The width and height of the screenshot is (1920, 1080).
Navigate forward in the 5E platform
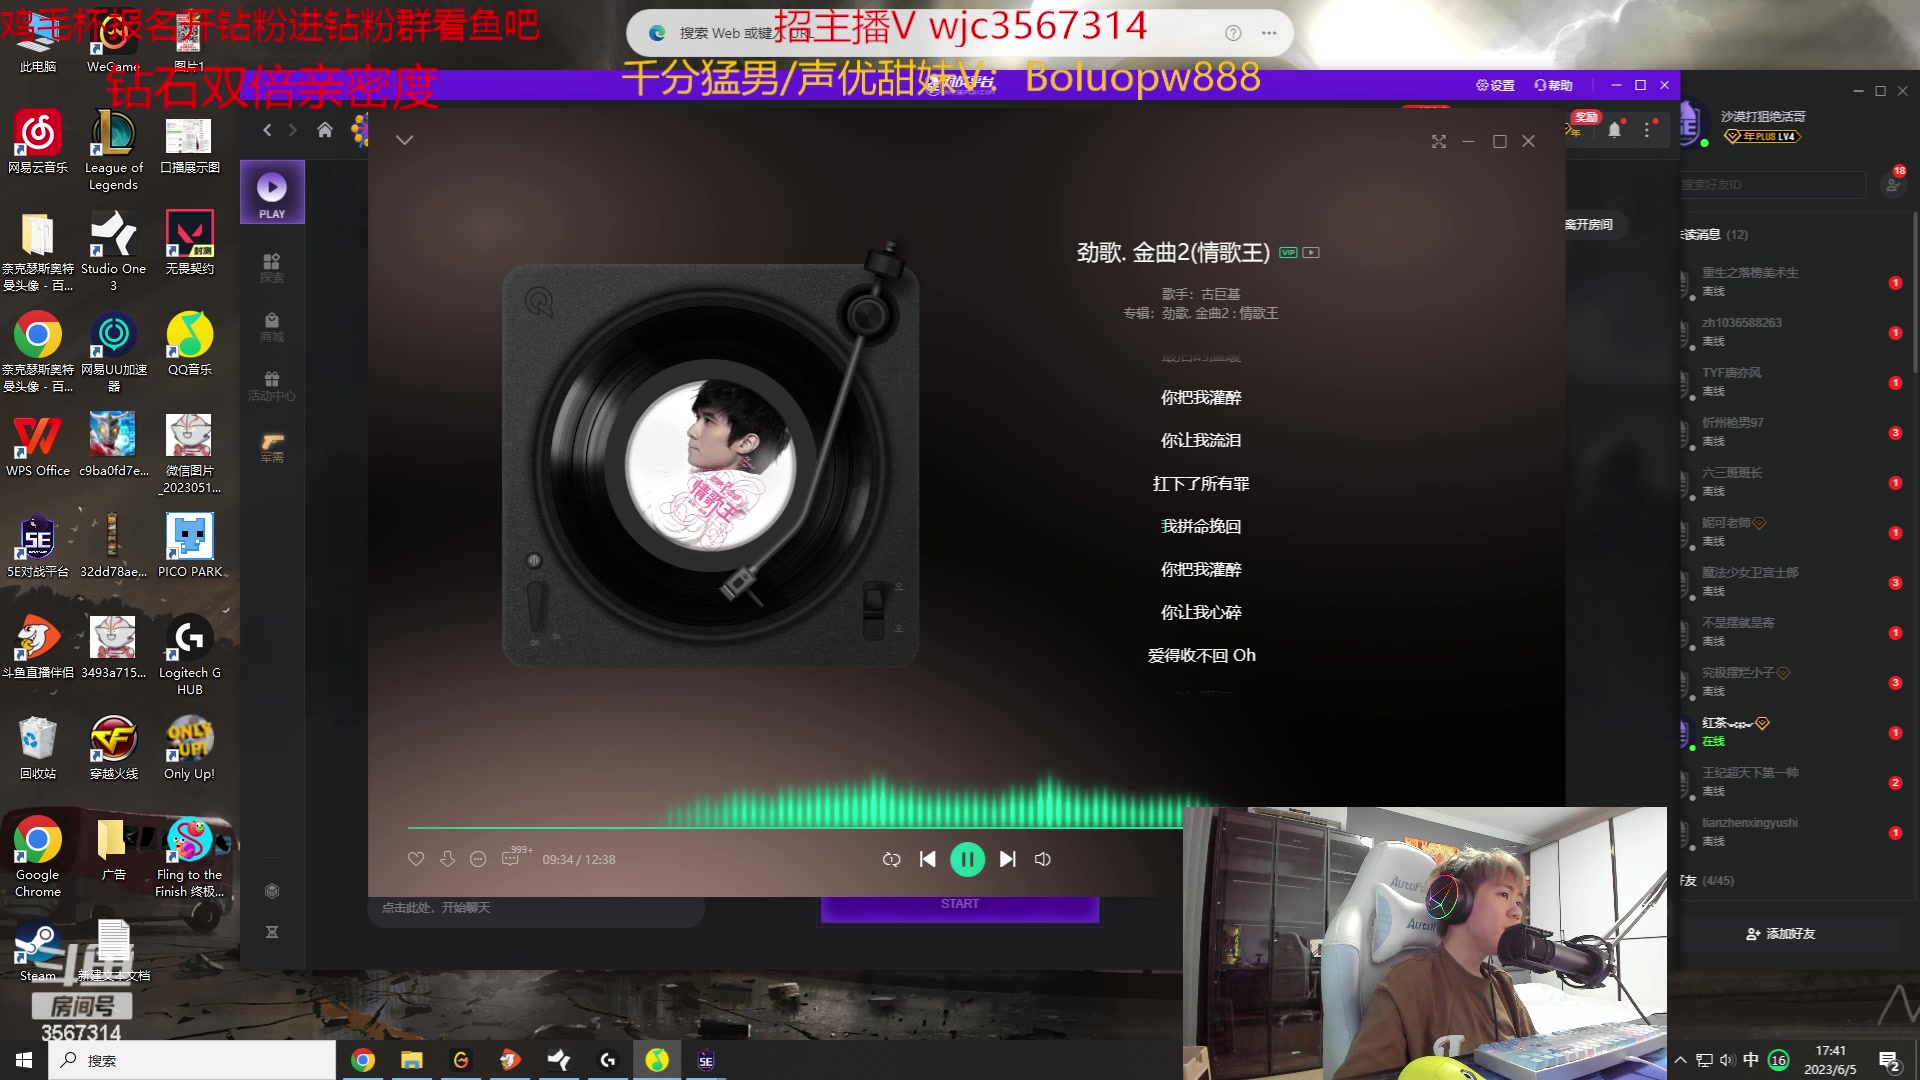pyautogui.click(x=293, y=130)
